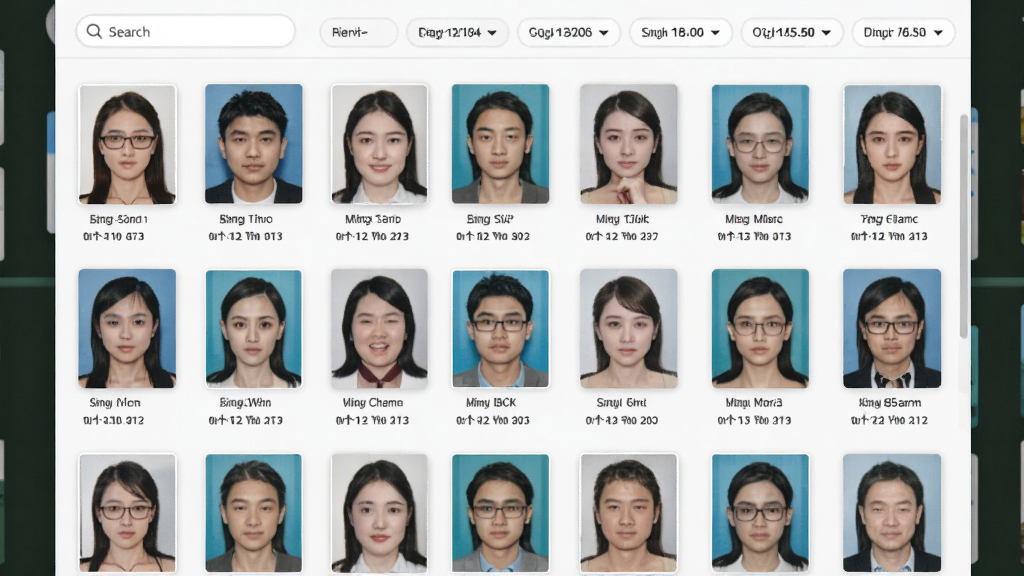Click the code line under 'Ming Chemo'
Image resolution: width=1024 pixels, height=576 pixels.
coord(372,421)
